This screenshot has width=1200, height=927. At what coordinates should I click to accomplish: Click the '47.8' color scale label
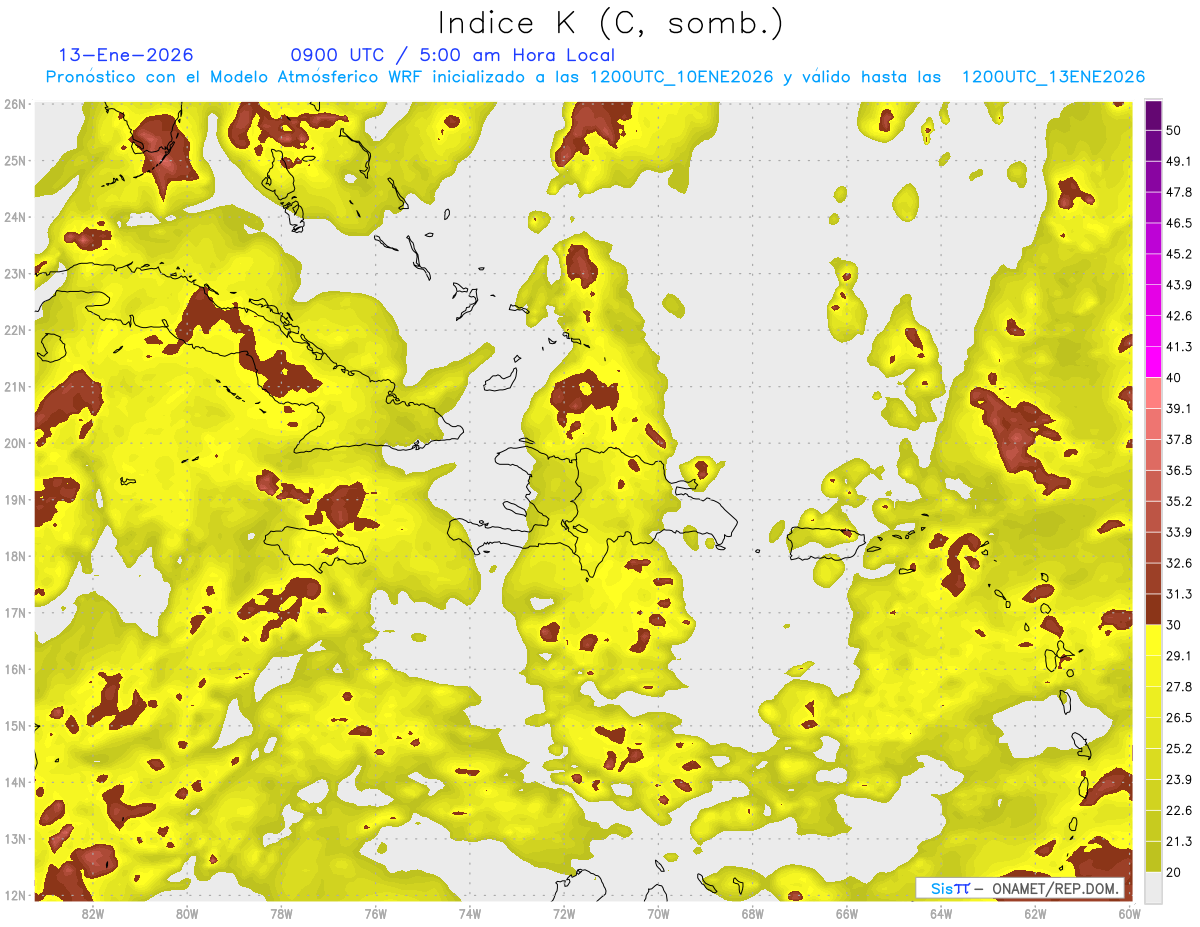click(x=1178, y=192)
